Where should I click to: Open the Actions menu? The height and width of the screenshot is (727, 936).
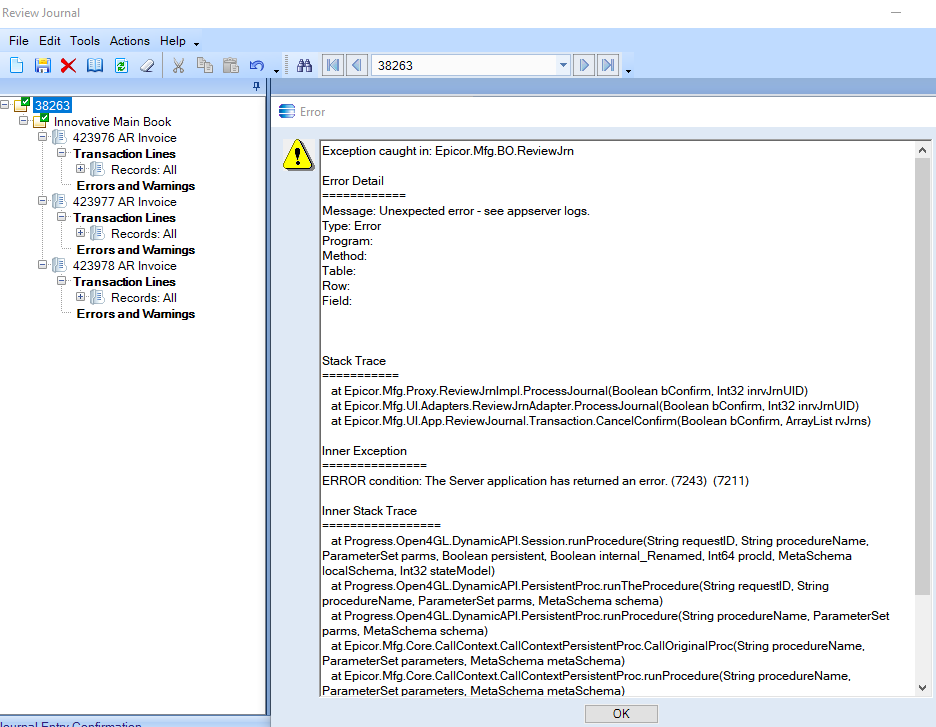[130, 41]
